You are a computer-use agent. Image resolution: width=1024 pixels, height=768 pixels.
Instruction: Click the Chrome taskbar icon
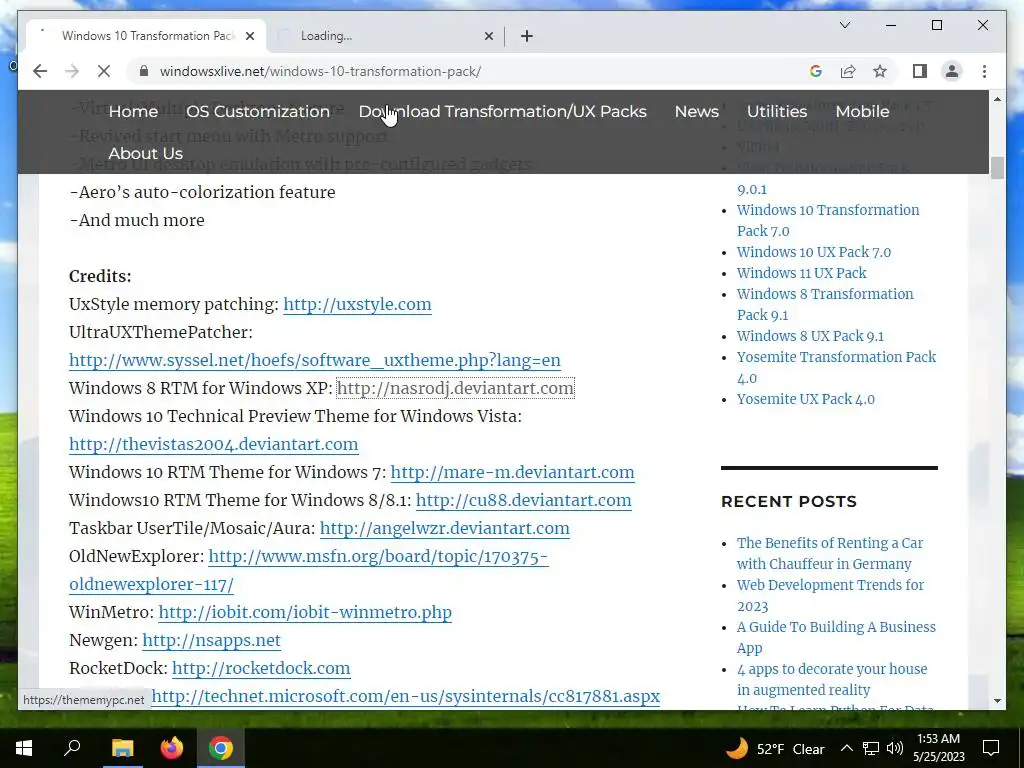pyautogui.click(x=221, y=748)
